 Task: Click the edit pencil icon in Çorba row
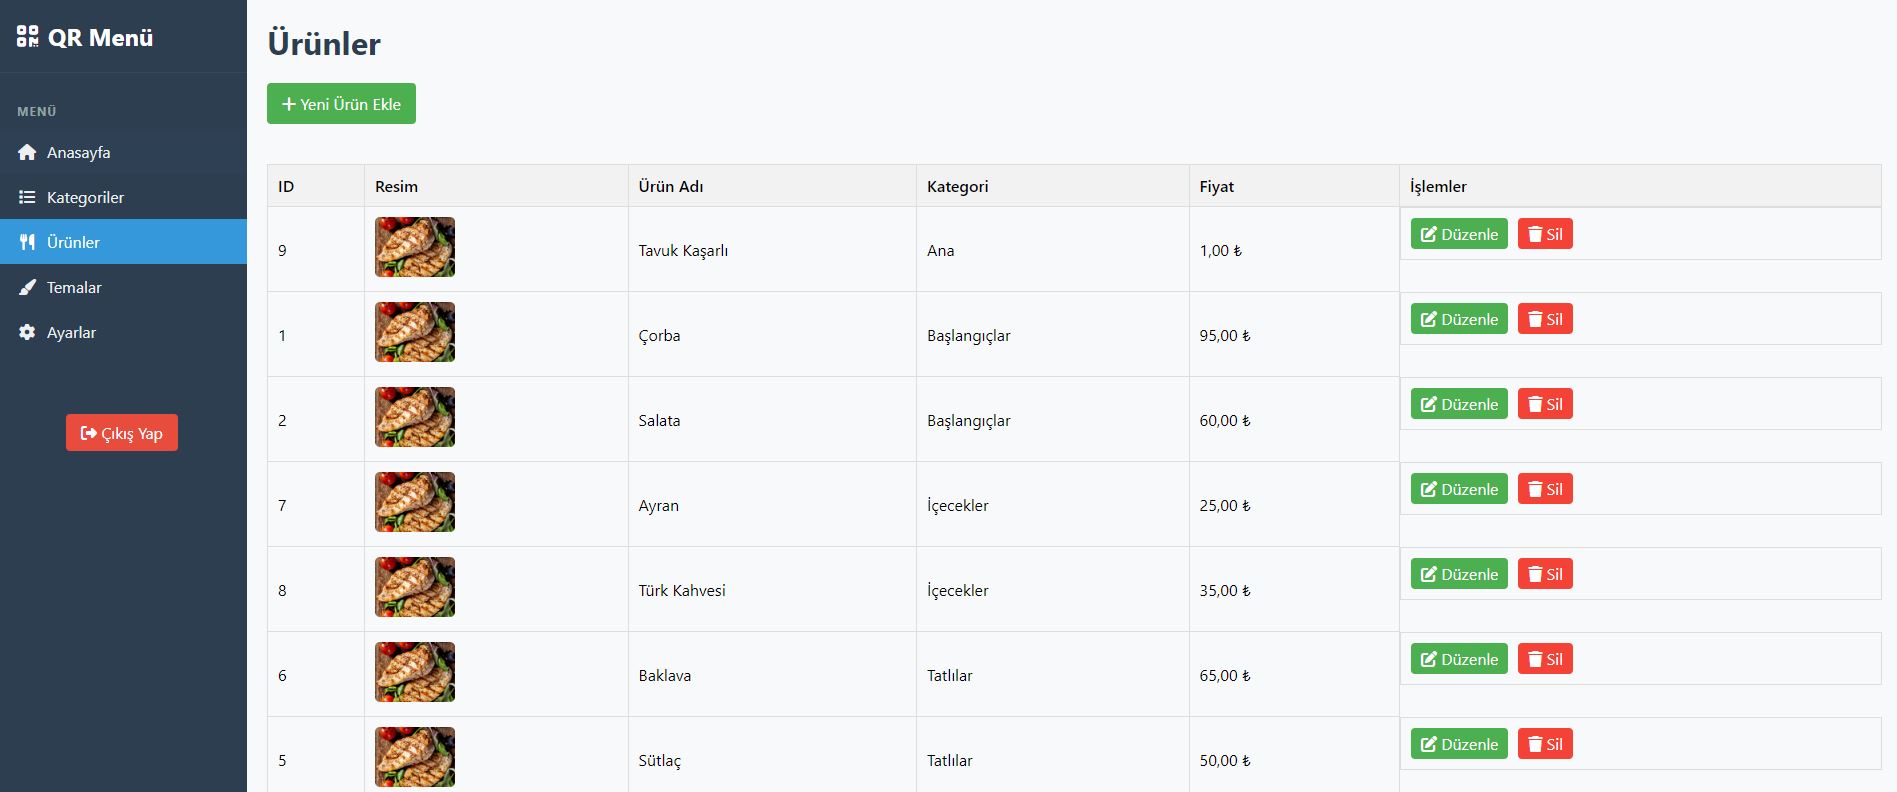[1429, 319]
